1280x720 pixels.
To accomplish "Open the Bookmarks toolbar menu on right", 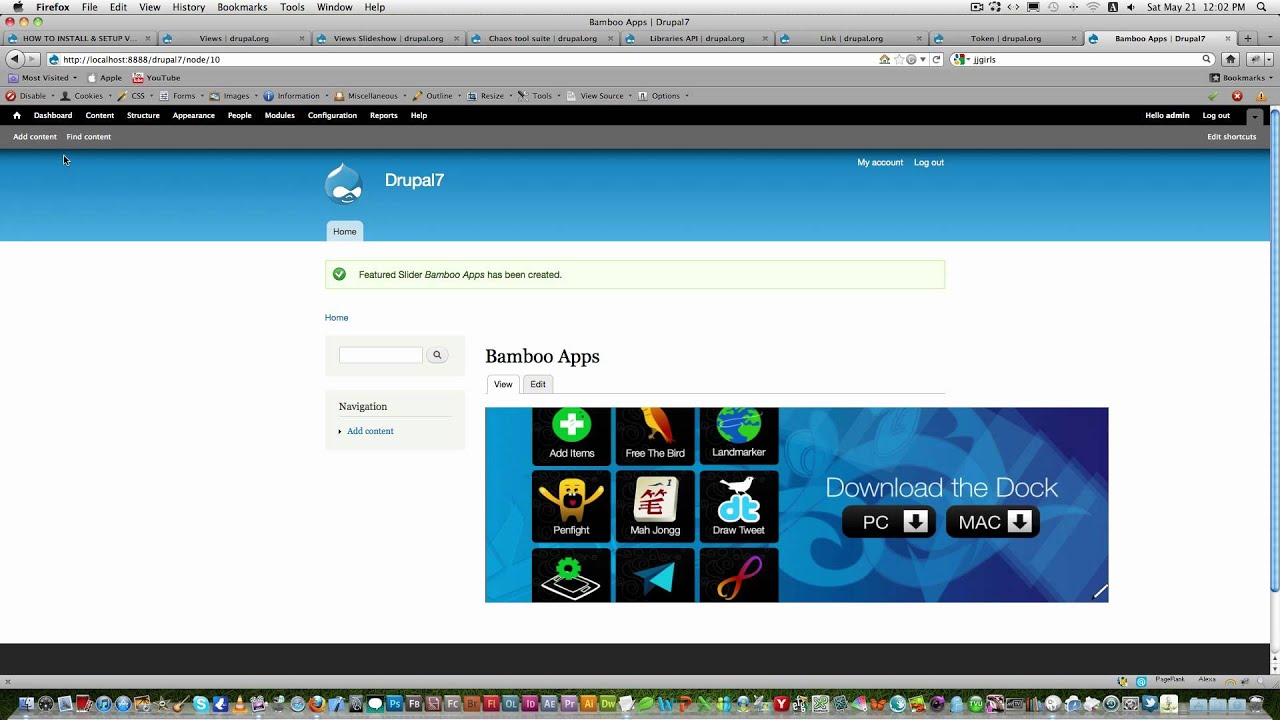I will point(1241,78).
